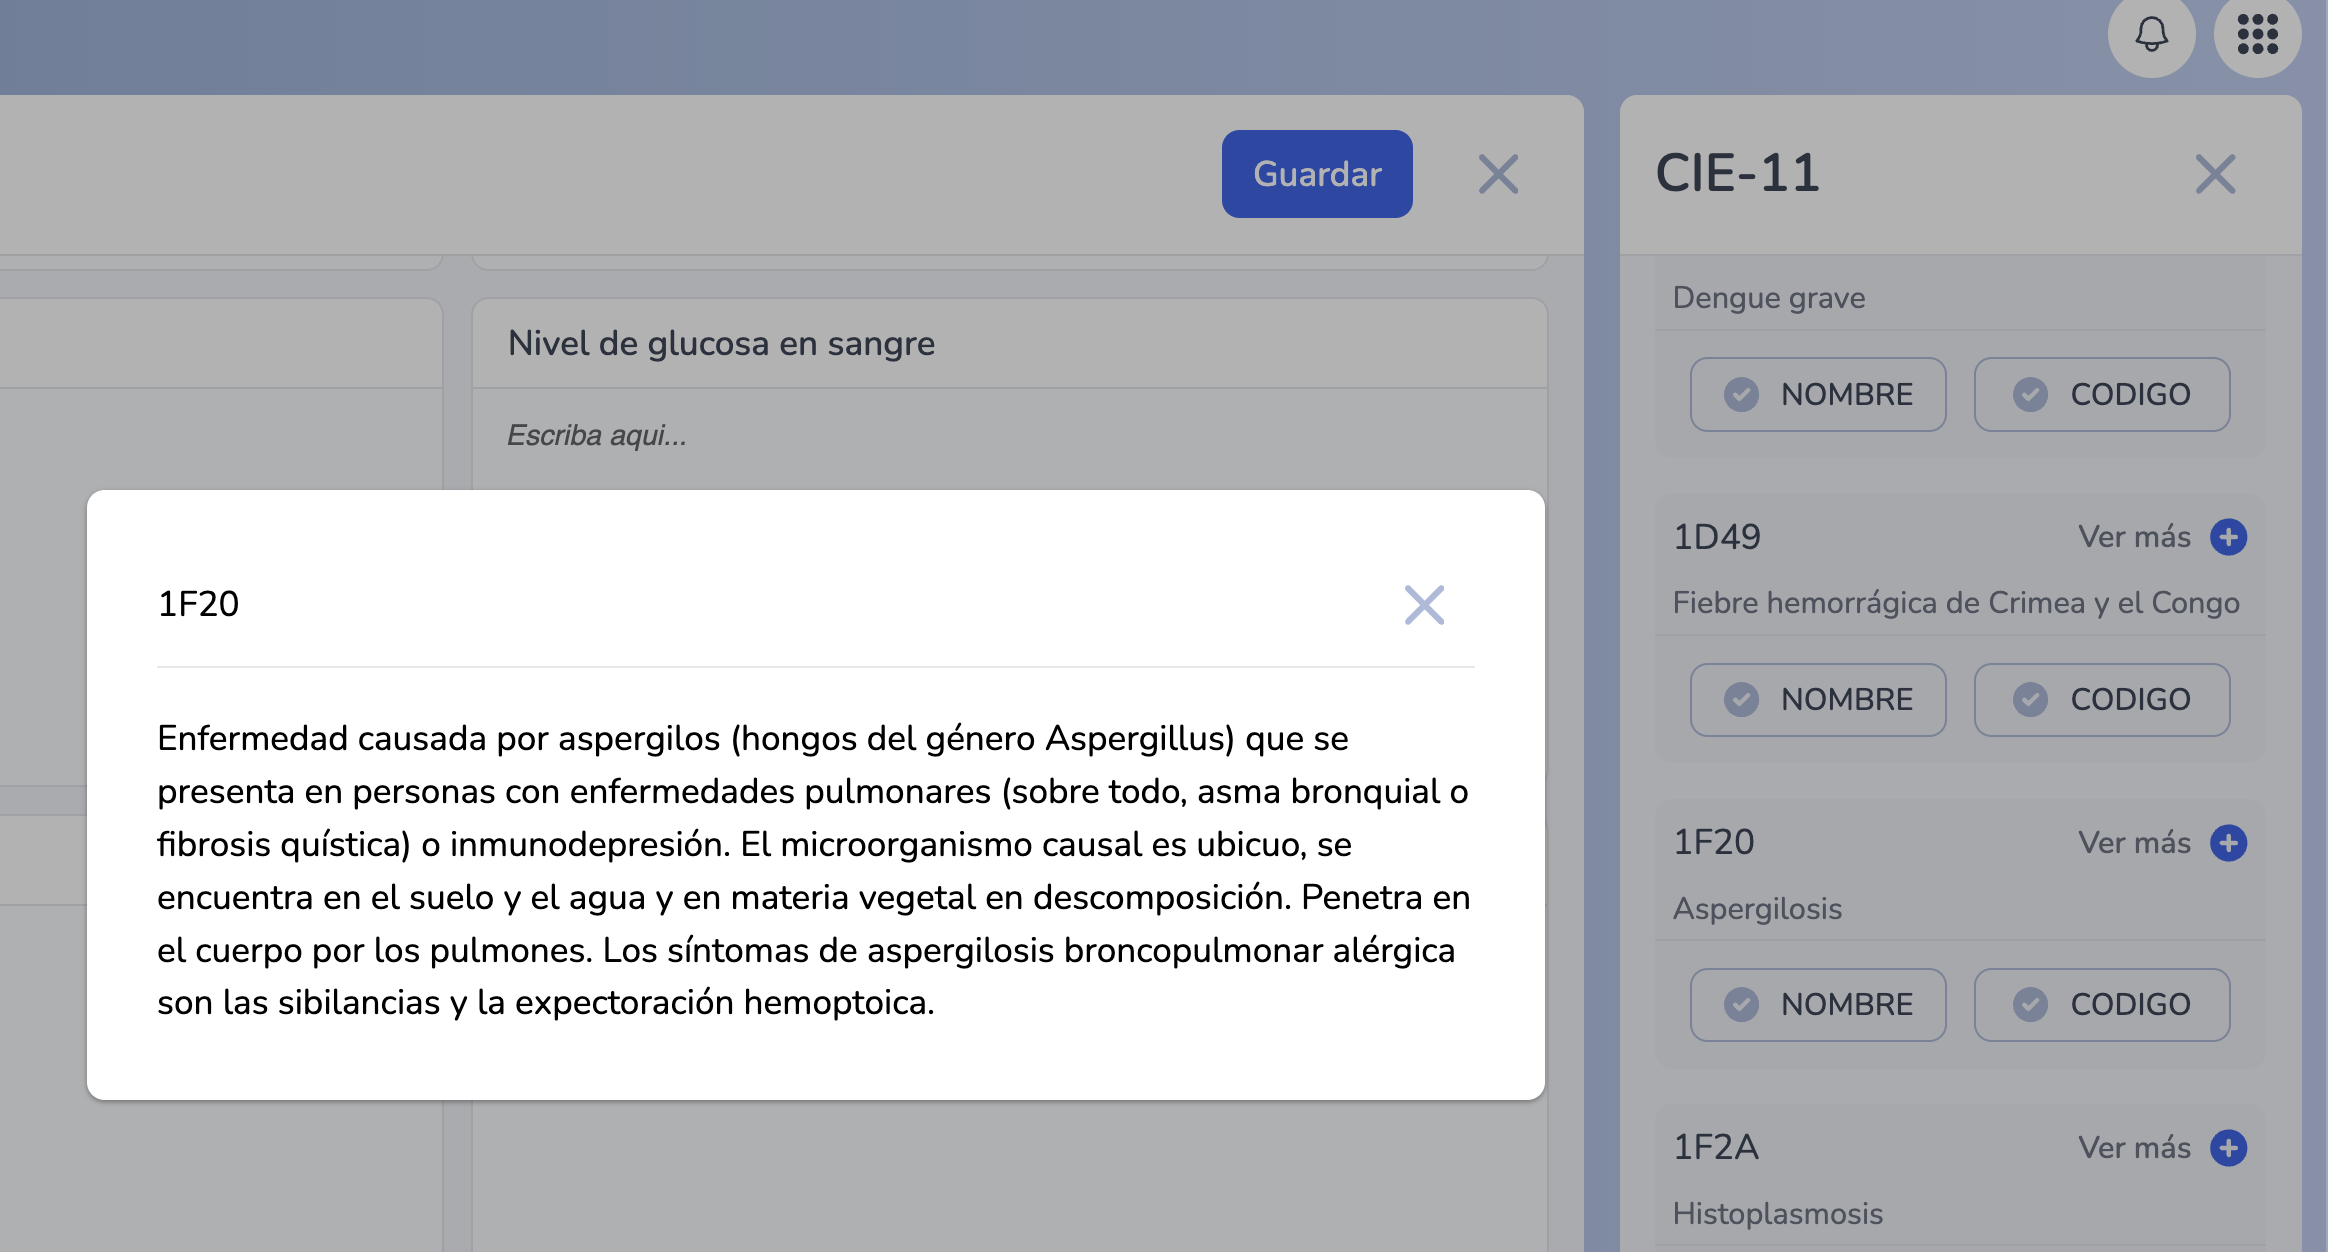Open the apps grid menu
The width and height of the screenshot is (2328, 1252).
click(2257, 36)
